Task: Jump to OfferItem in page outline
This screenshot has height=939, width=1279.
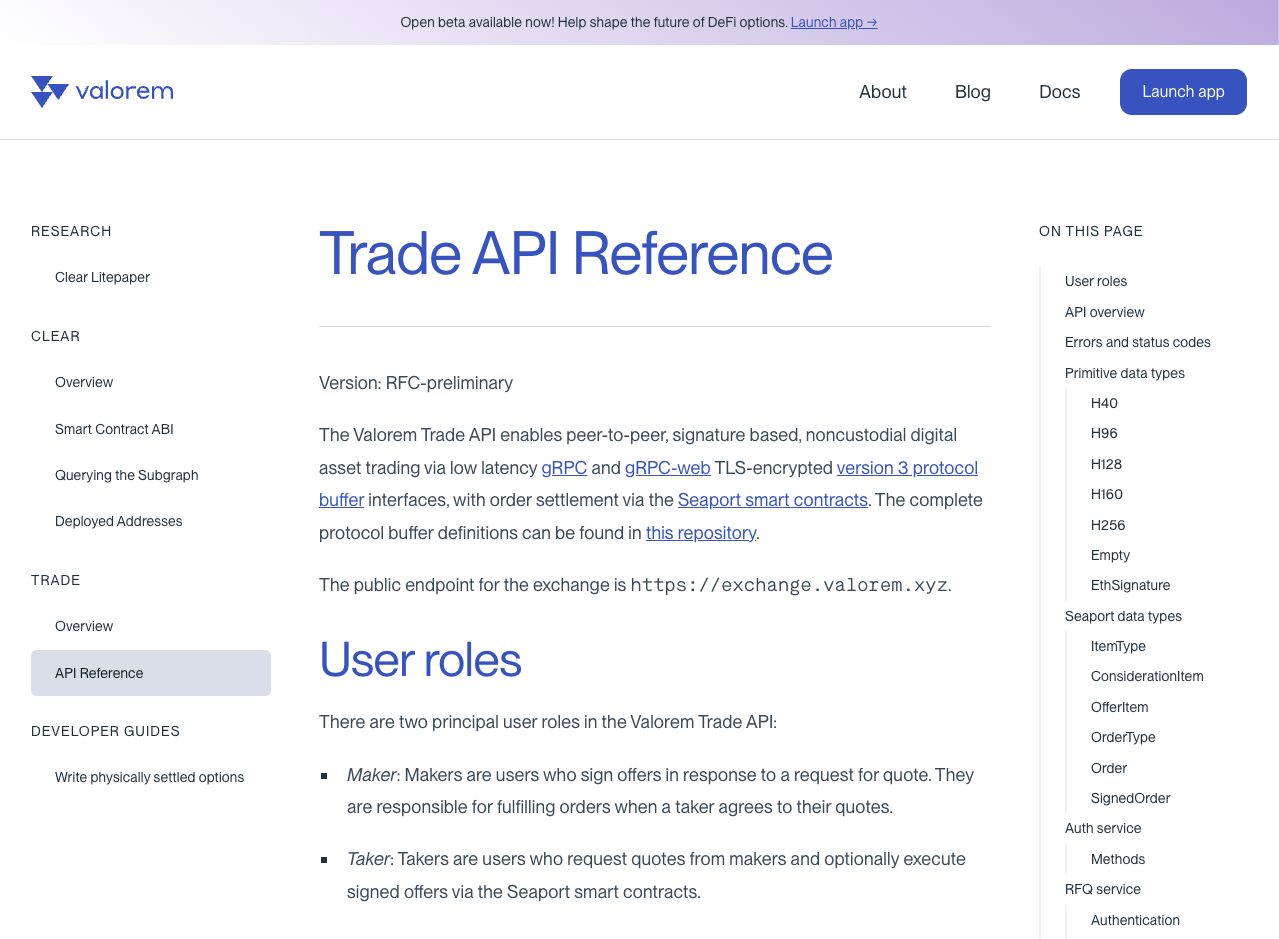Action: click(x=1120, y=707)
